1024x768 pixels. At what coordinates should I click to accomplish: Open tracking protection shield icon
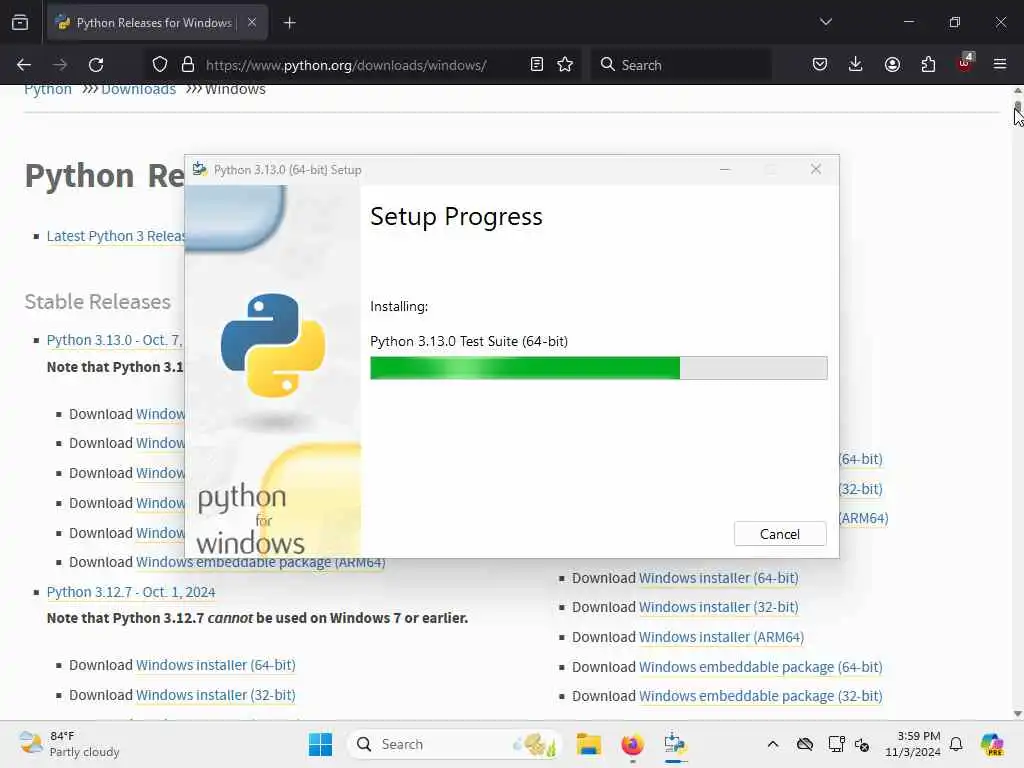pos(159,65)
